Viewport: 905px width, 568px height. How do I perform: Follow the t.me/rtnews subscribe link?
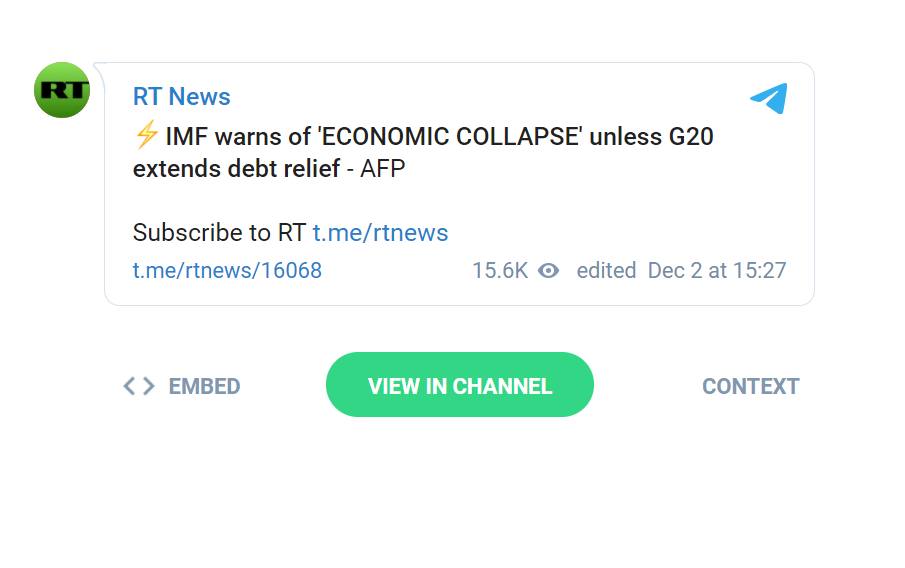tap(380, 233)
